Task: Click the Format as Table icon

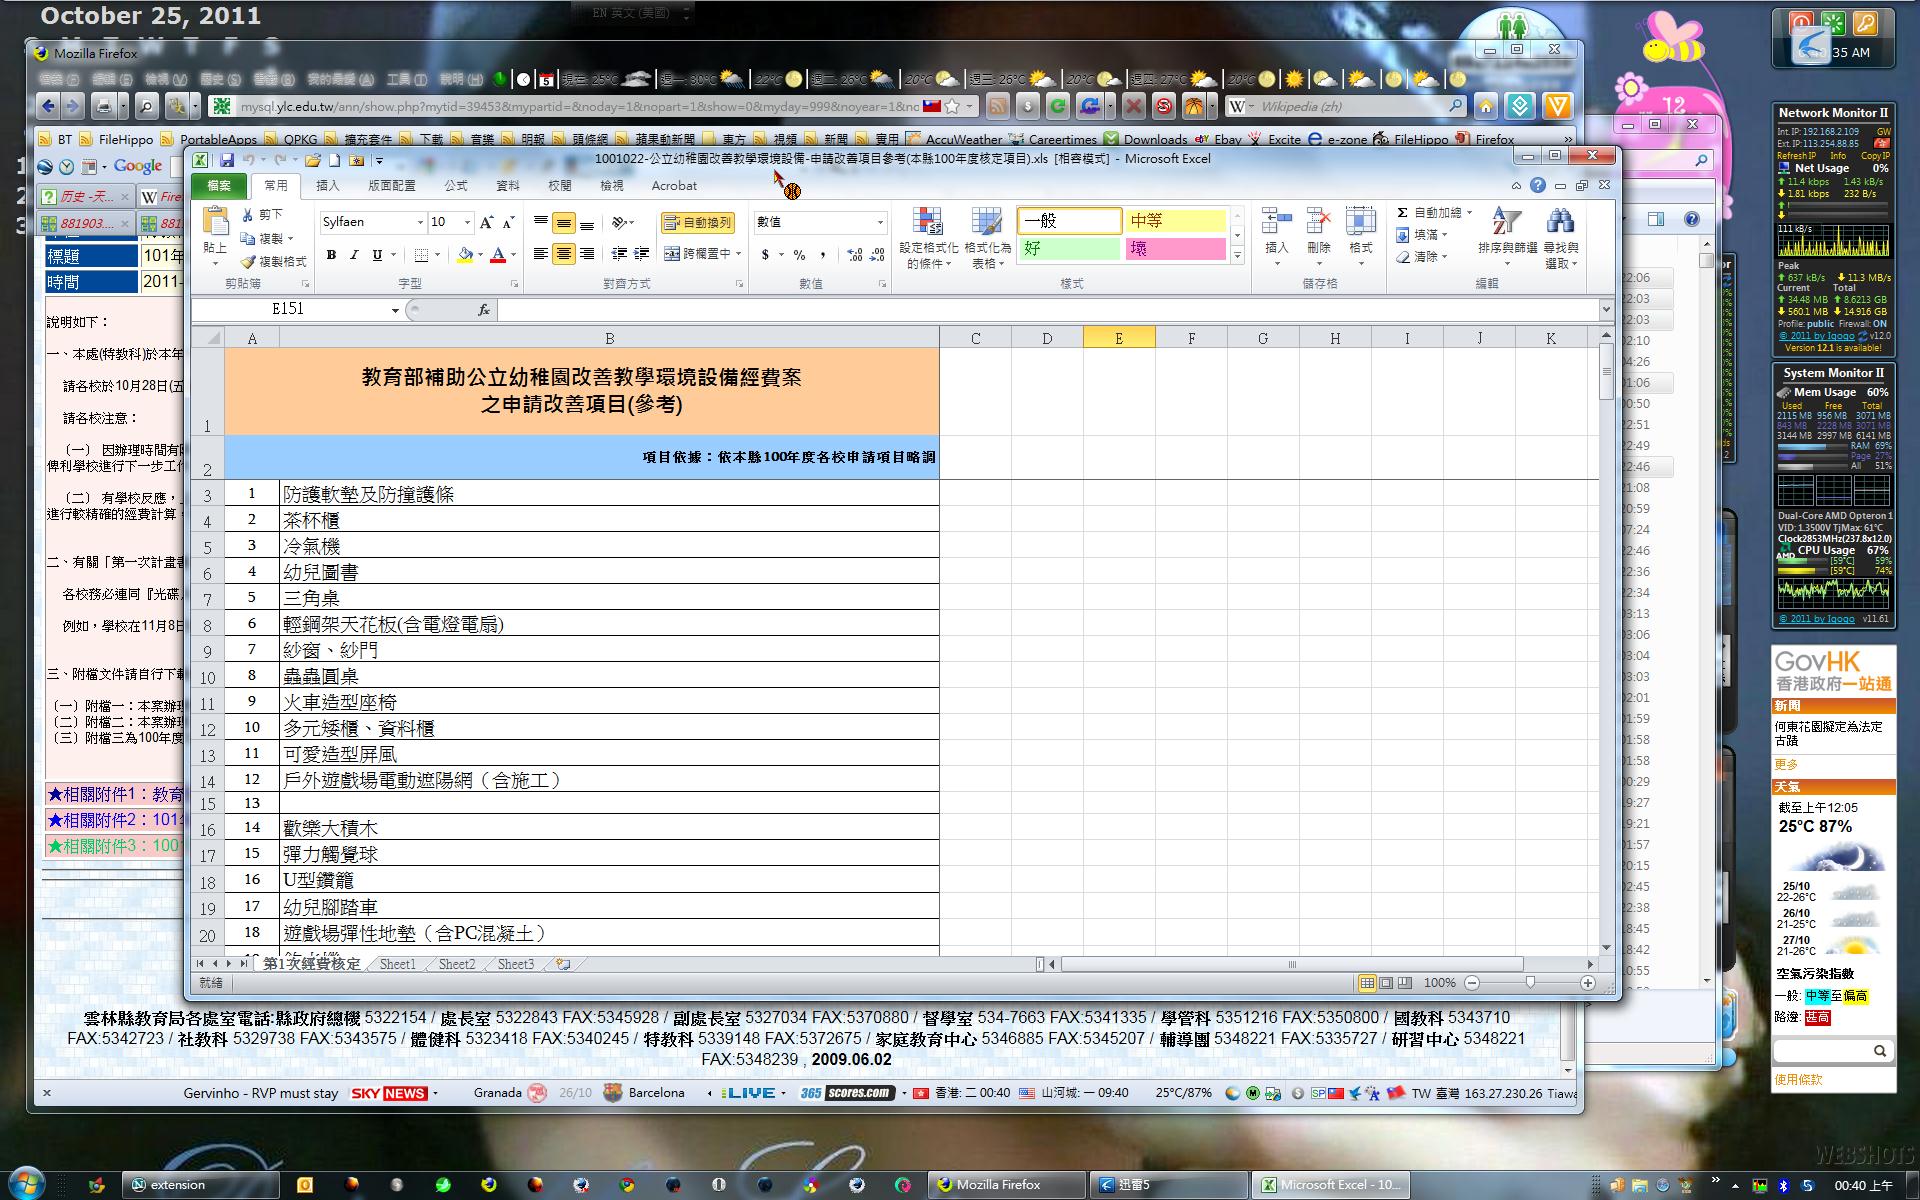Action: [987, 223]
